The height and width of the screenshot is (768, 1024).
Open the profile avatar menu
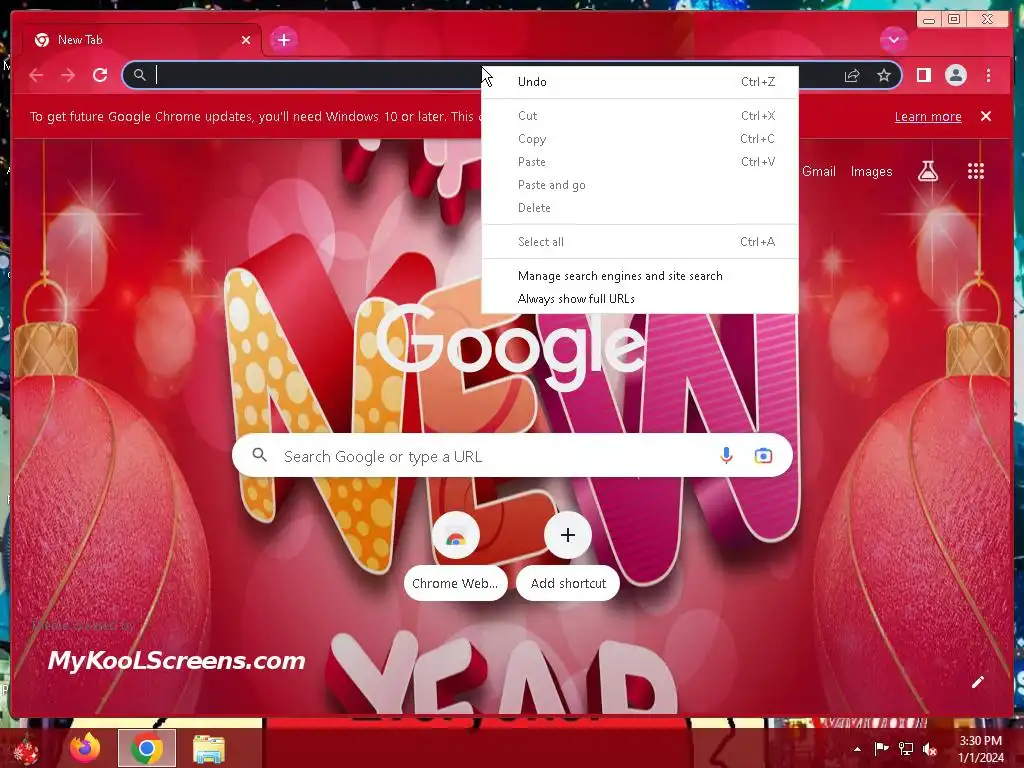pos(955,76)
